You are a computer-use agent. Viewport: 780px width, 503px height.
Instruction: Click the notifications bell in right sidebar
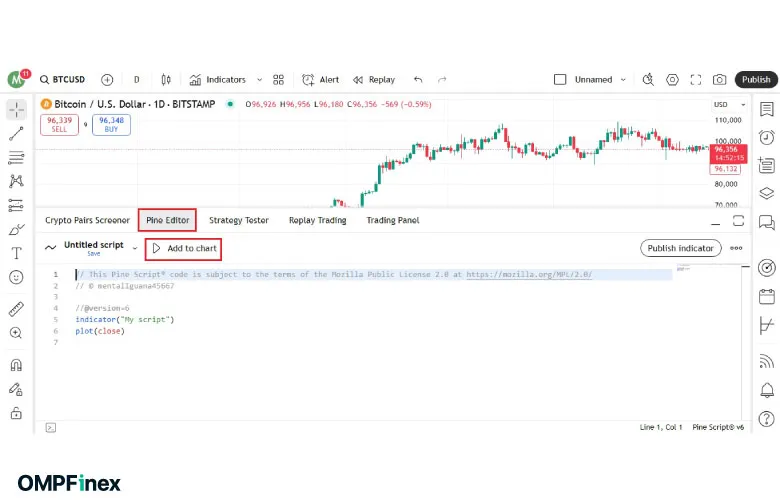point(766,390)
